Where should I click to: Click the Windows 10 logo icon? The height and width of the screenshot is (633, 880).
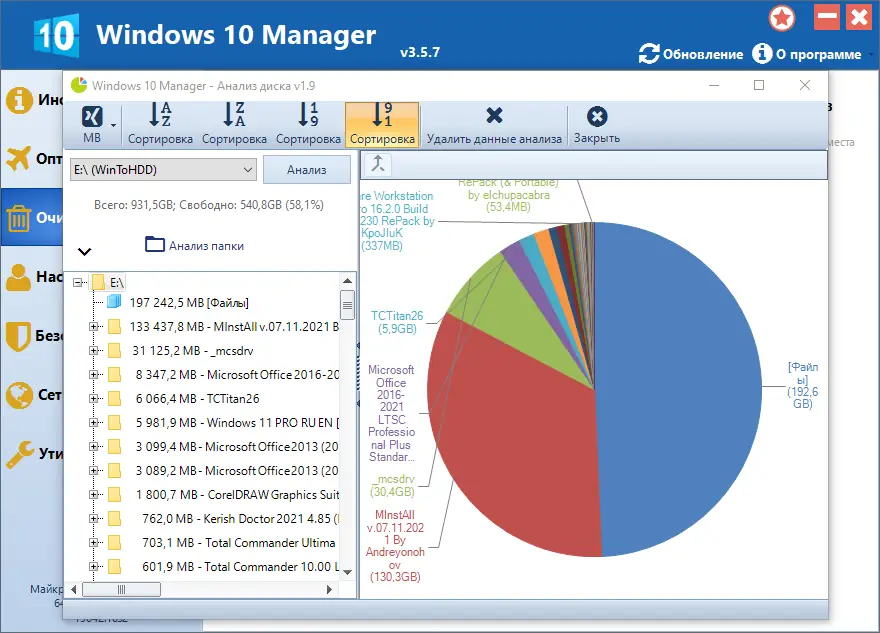click(x=56, y=36)
